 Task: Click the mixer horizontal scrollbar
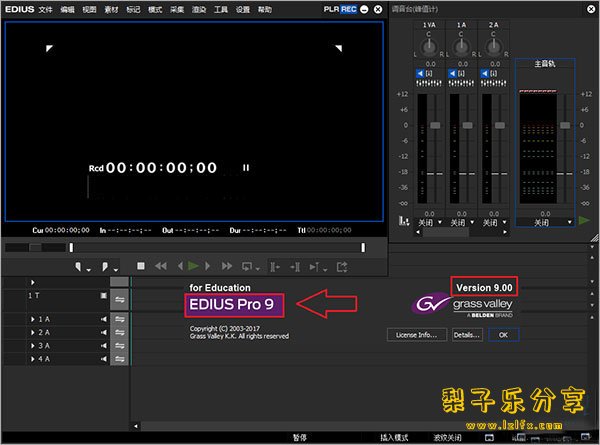tap(461, 232)
